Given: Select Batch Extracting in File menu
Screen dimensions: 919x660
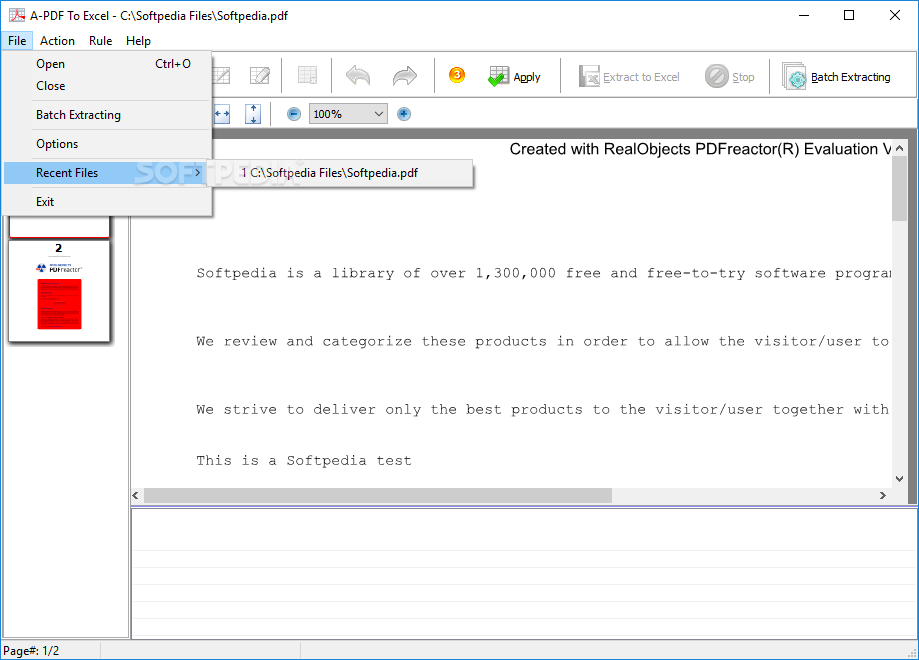Looking at the screenshot, I should 107,115.
